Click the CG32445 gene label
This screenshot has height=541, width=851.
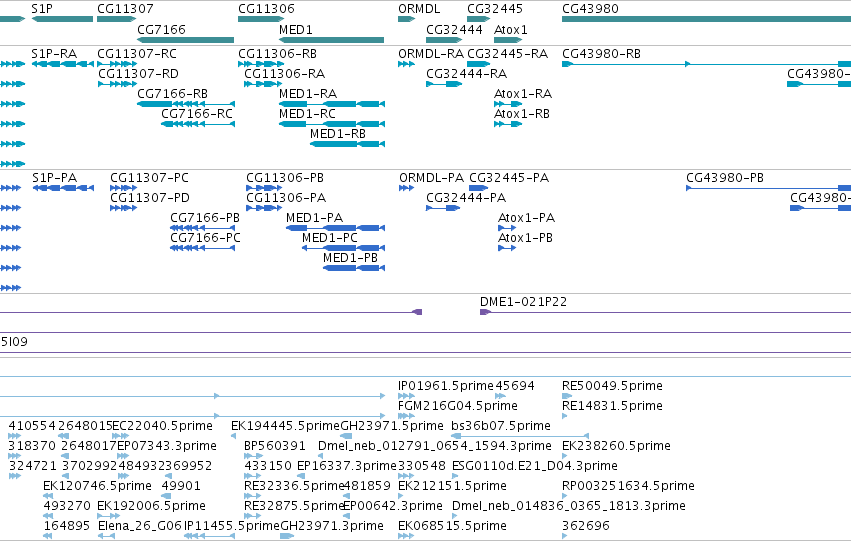[x=495, y=9]
